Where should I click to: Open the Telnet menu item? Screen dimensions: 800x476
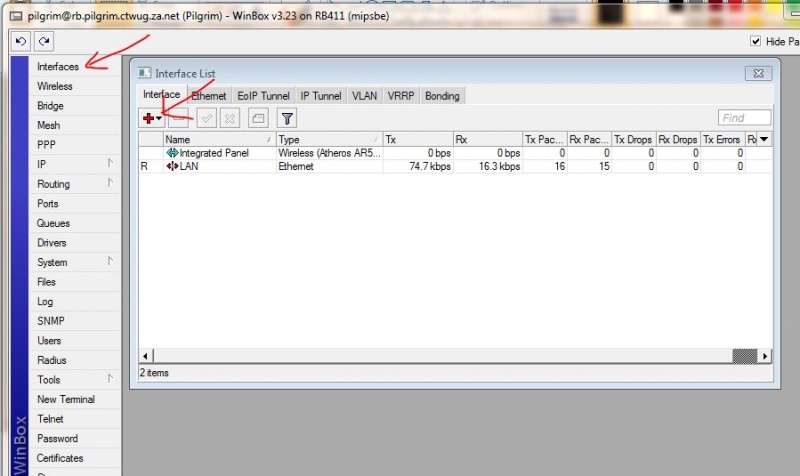(x=50, y=419)
